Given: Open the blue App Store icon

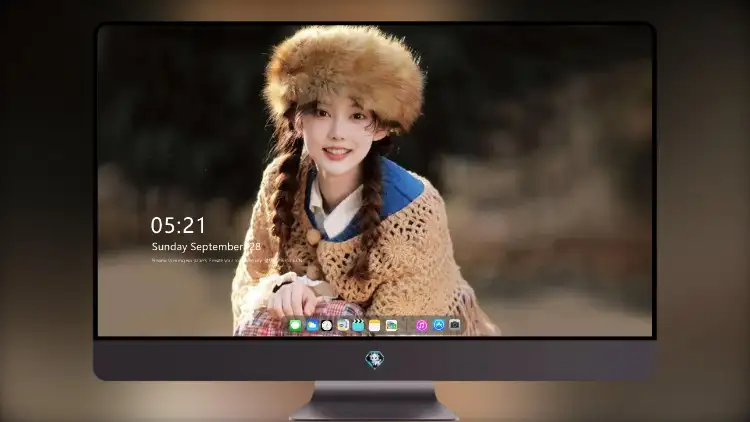Looking at the screenshot, I should 439,325.
